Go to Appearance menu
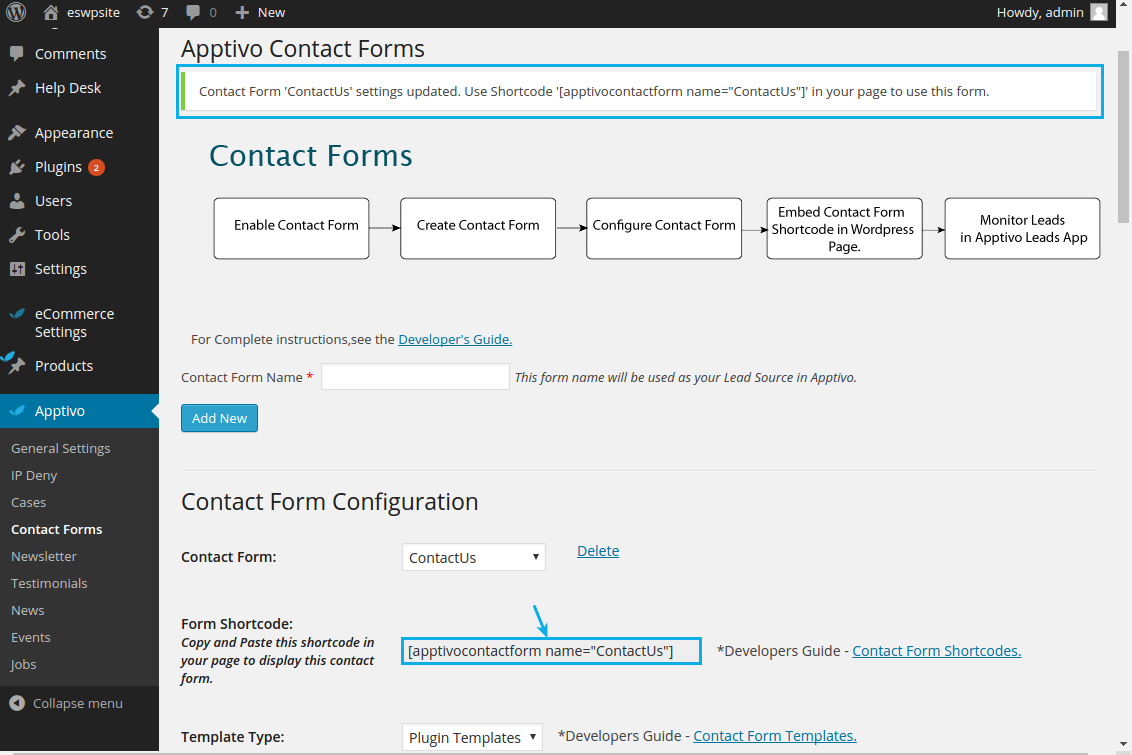 (x=74, y=133)
